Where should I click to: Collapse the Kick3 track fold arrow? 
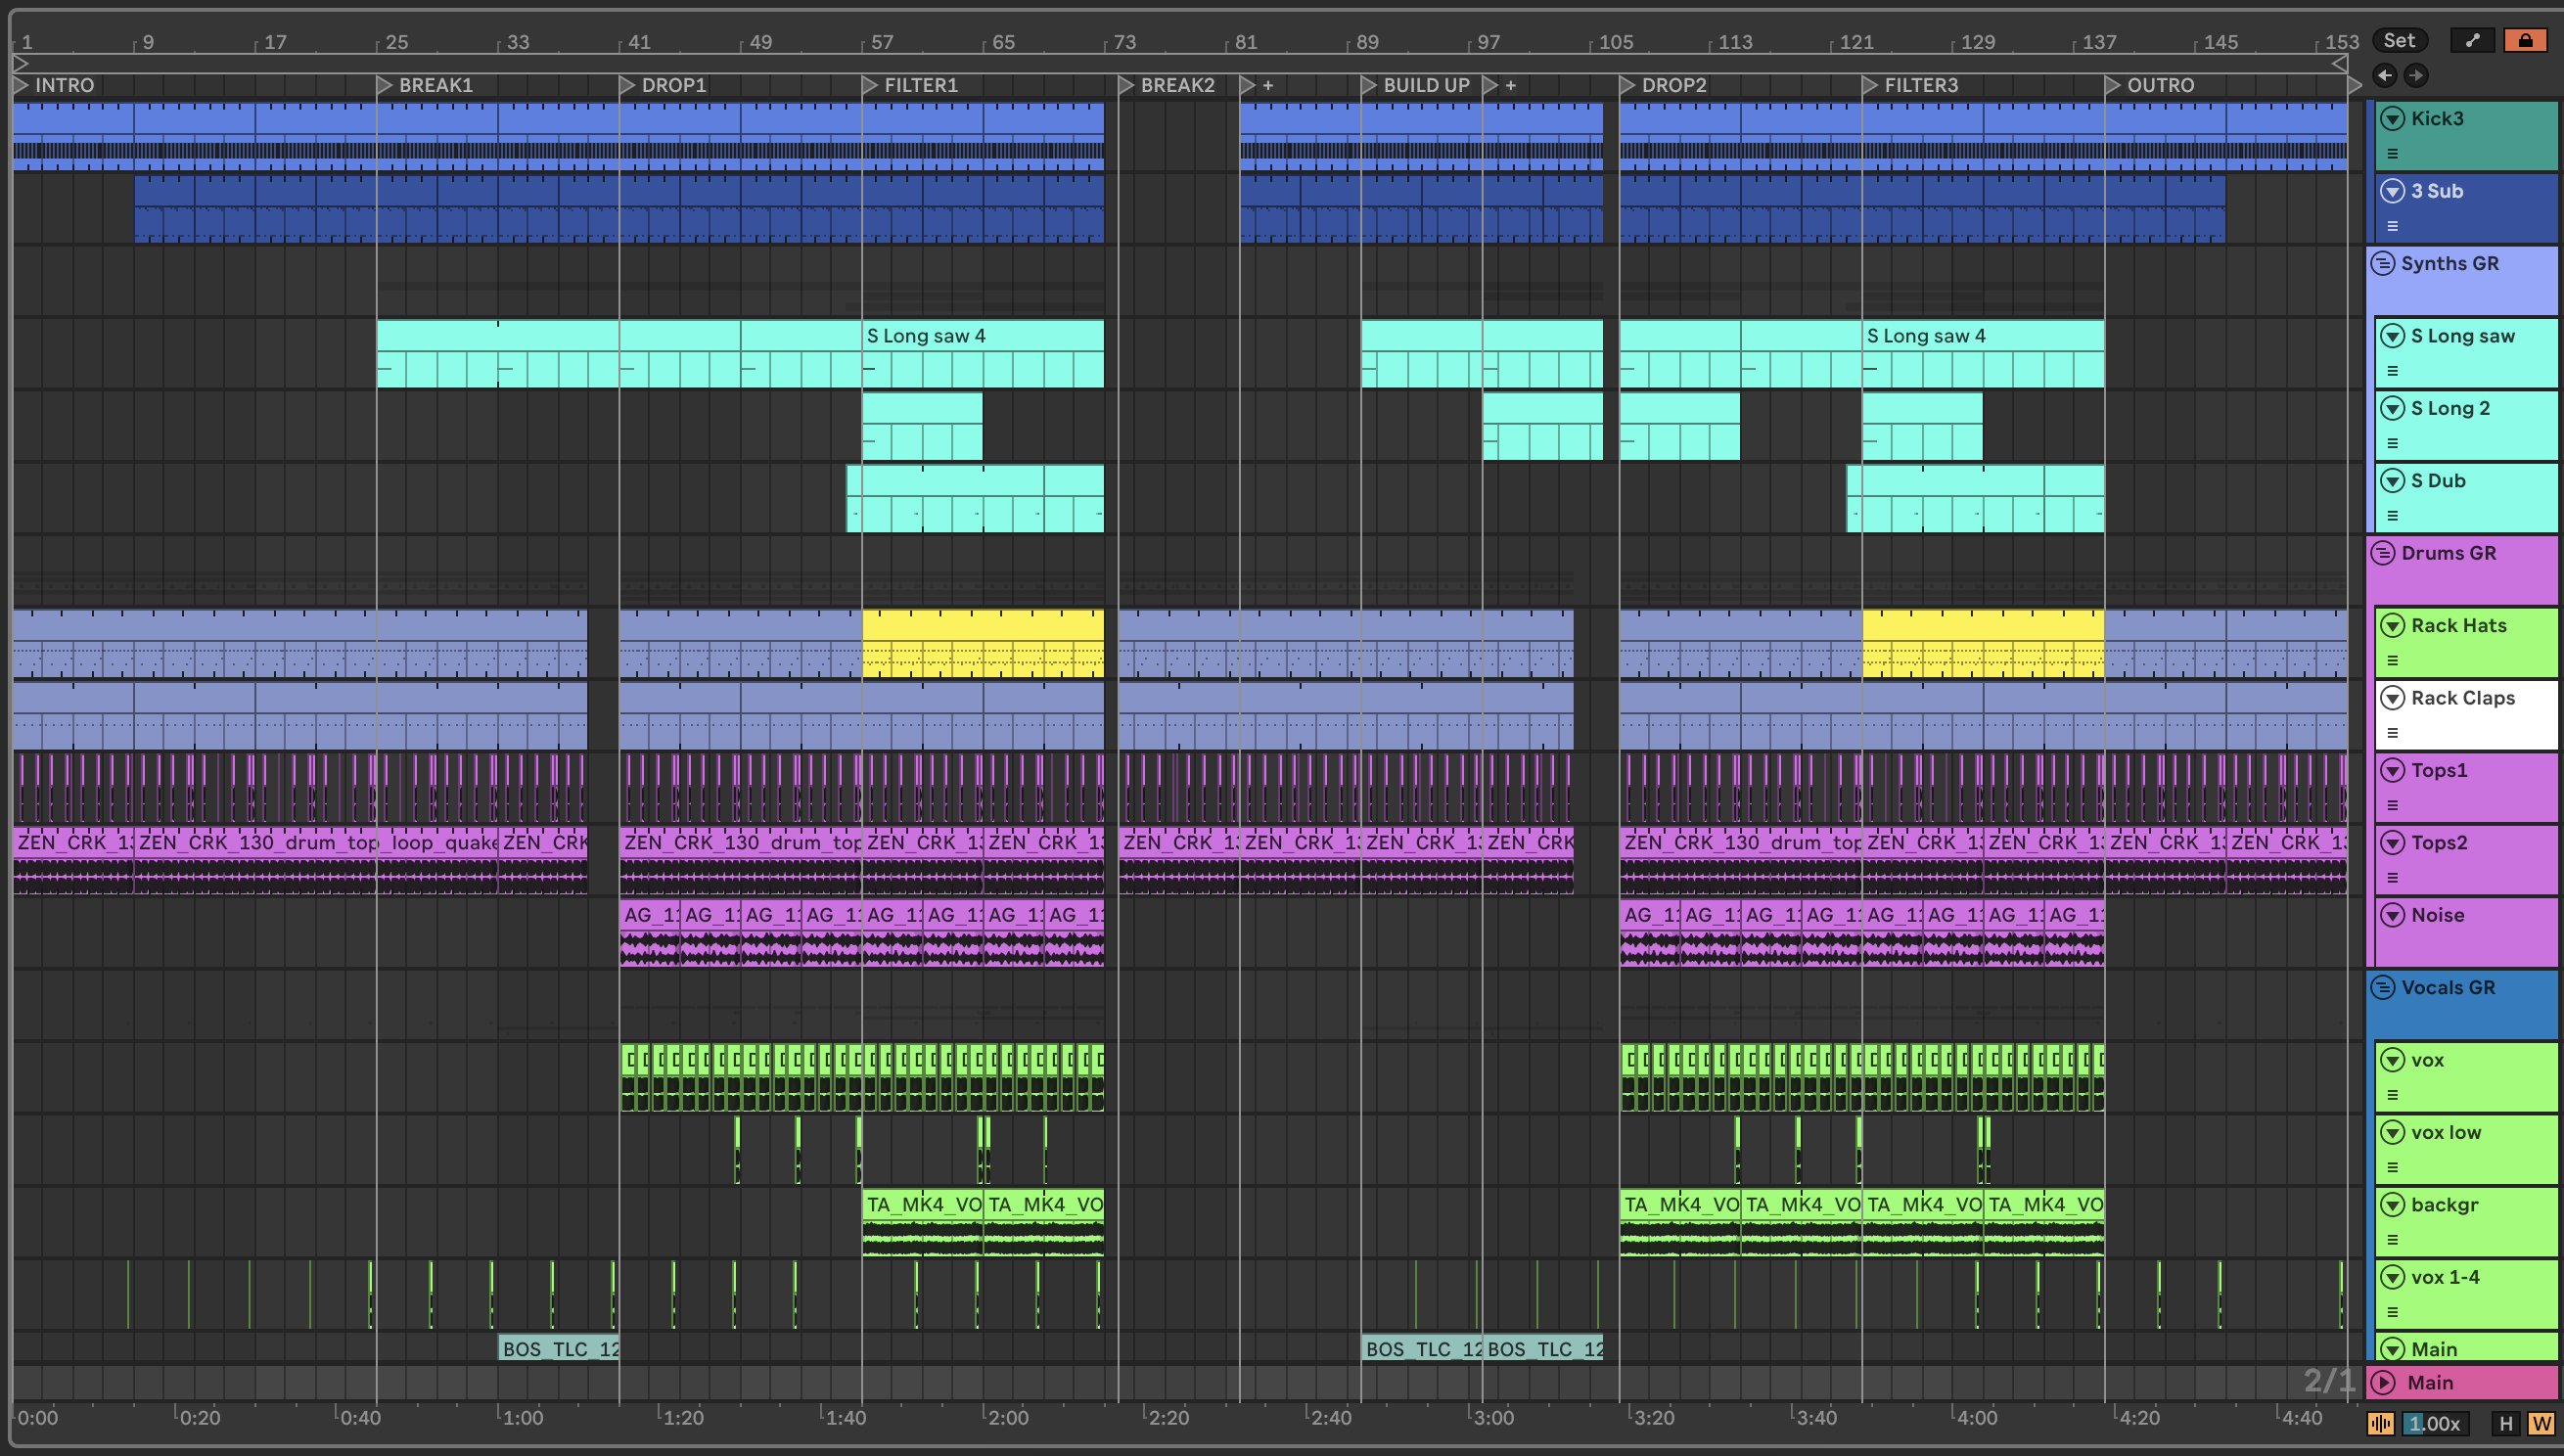click(2393, 119)
